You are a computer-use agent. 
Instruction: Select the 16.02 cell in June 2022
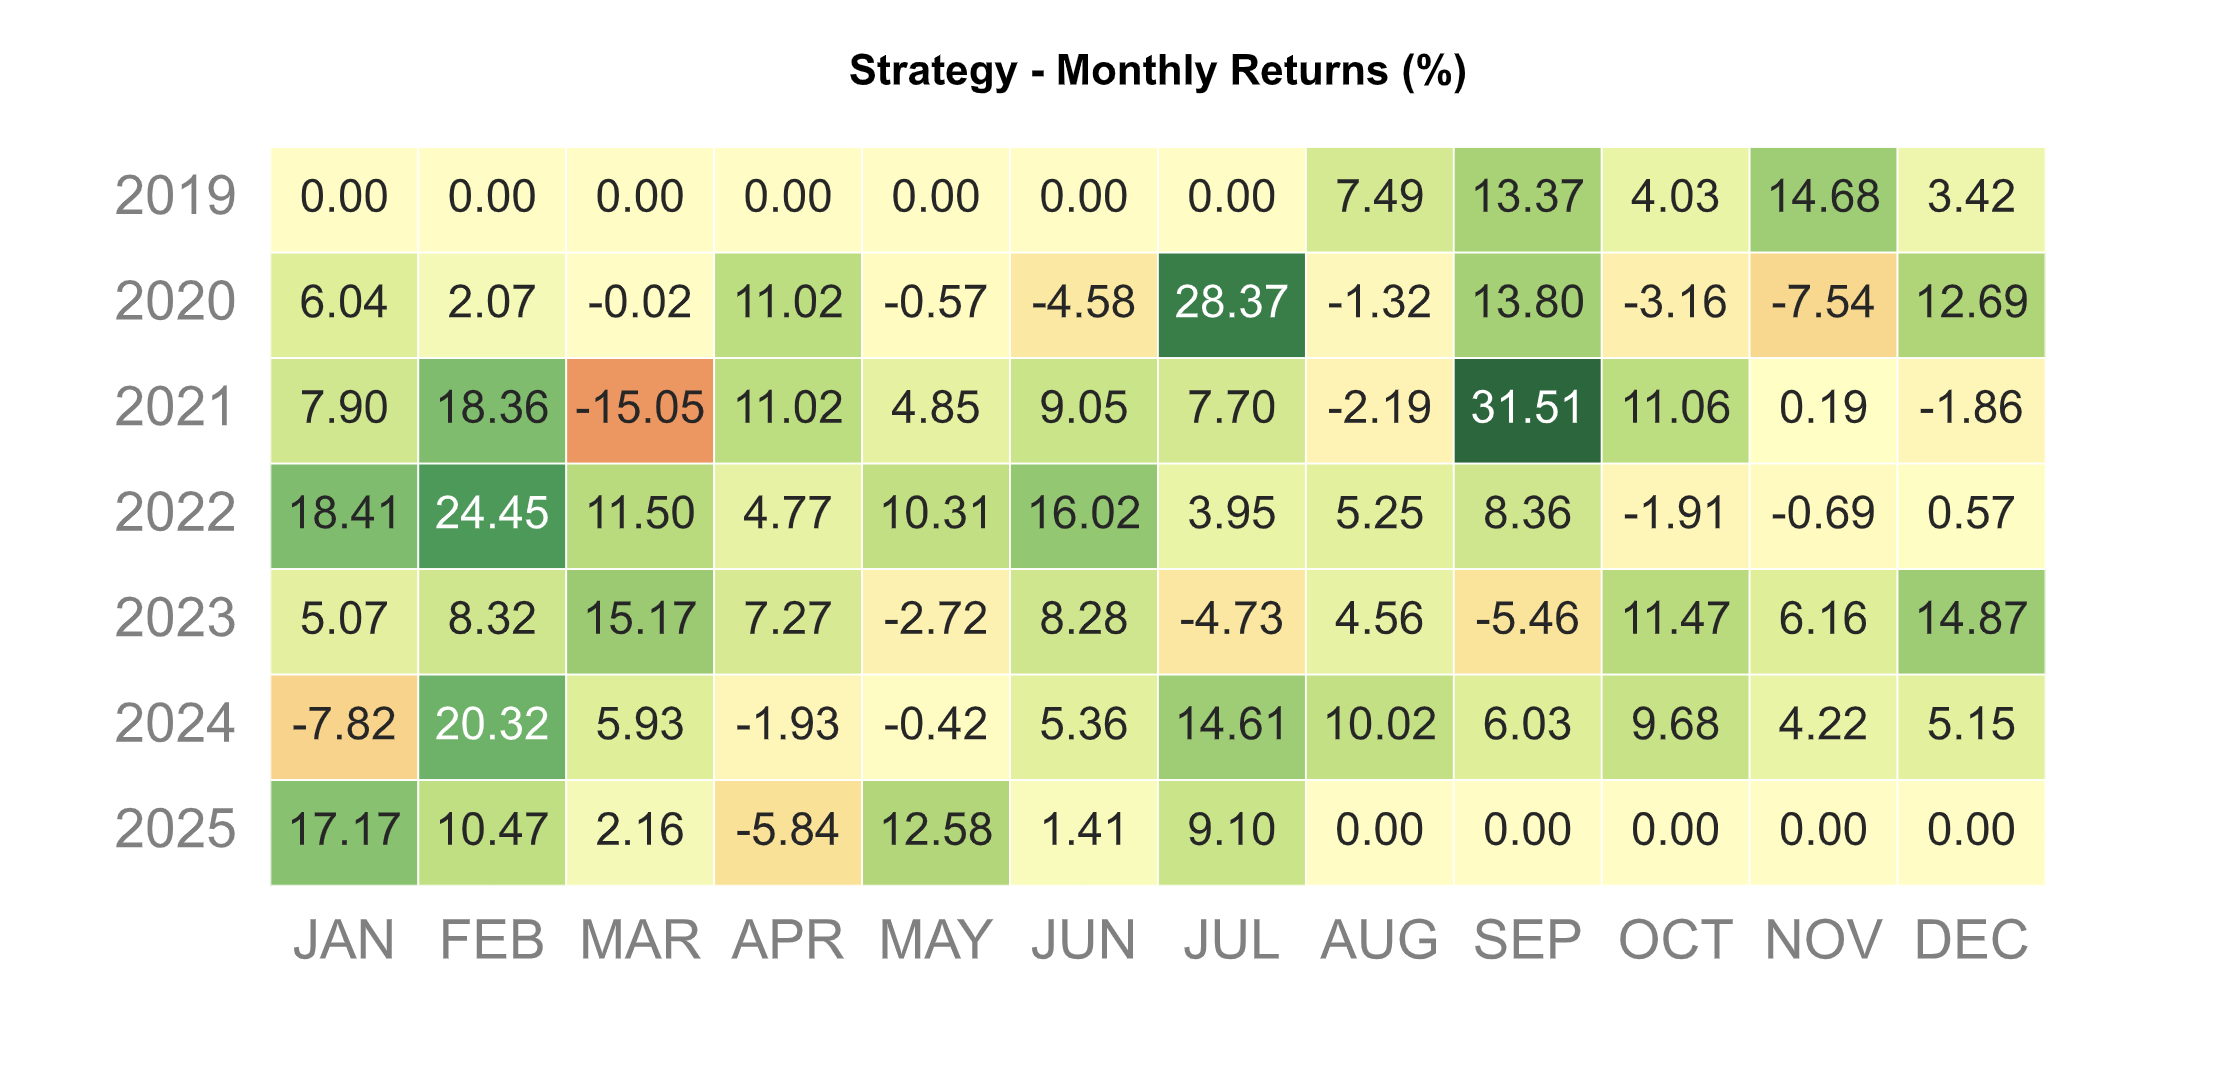pyautogui.click(x=1084, y=514)
